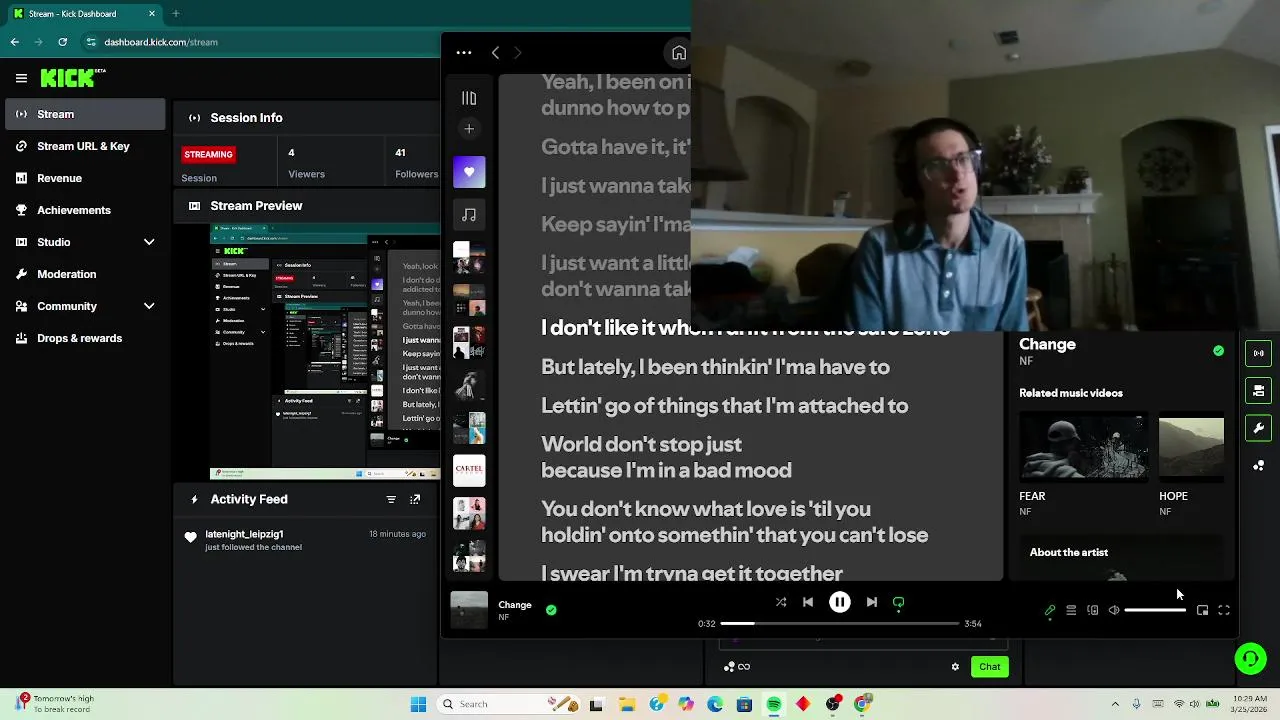Pop out the Activity Feed
The image size is (1280, 720).
click(415, 499)
